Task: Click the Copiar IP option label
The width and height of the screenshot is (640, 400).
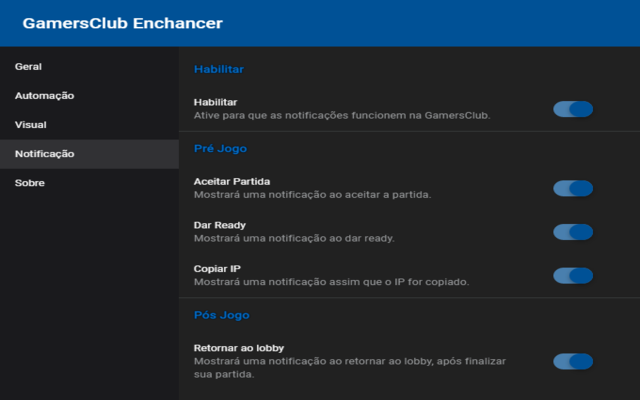Action: [x=217, y=269]
